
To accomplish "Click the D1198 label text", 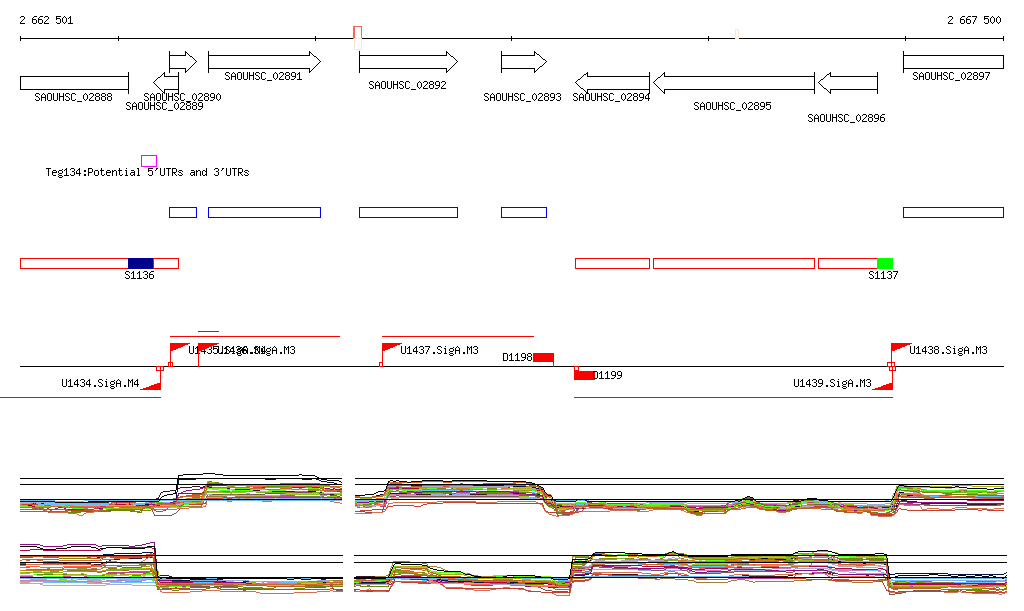I will pyautogui.click(x=517, y=357).
